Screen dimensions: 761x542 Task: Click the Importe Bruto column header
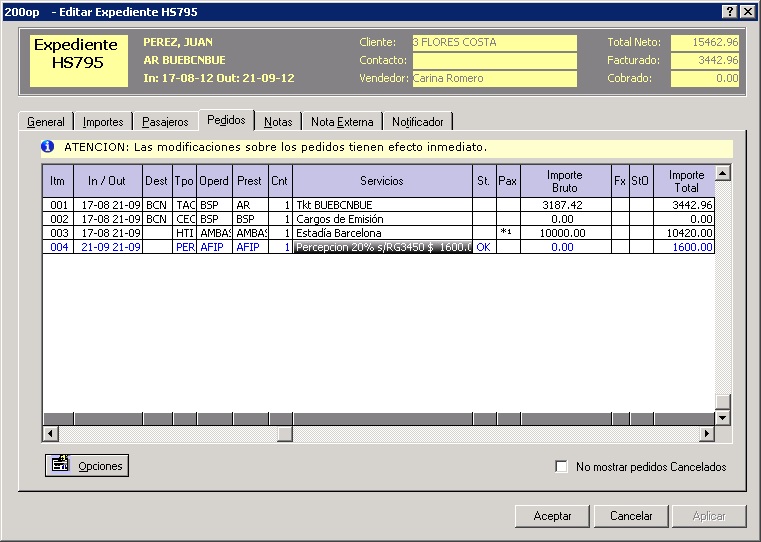[565, 181]
